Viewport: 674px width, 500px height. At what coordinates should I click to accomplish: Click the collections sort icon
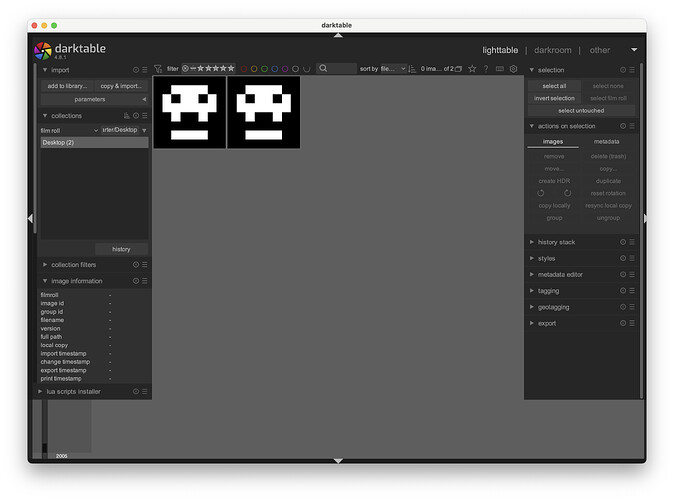click(x=127, y=116)
